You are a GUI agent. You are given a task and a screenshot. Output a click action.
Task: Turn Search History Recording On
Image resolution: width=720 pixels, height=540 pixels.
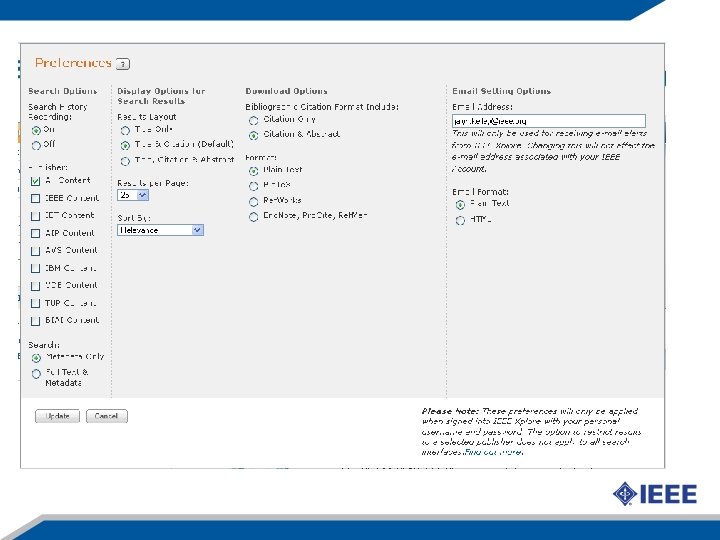pos(36,130)
